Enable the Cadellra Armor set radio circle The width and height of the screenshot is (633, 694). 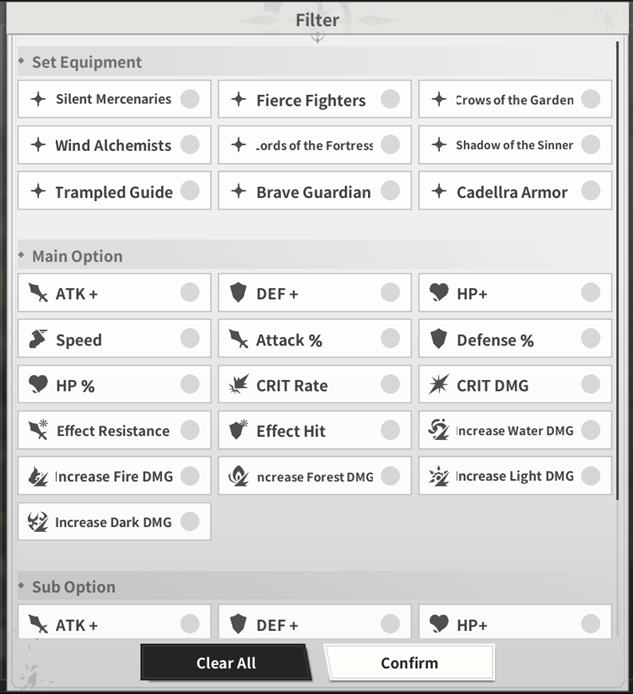tap(591, 191)
